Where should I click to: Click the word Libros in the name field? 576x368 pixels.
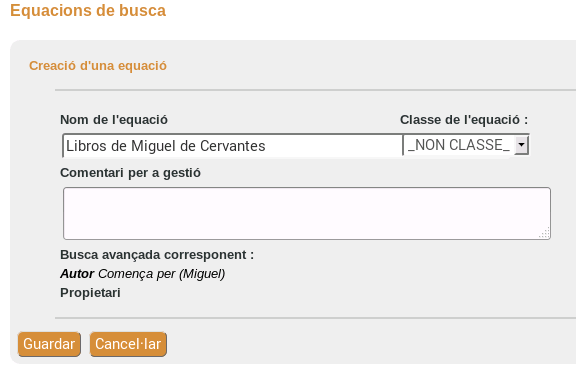87,146
